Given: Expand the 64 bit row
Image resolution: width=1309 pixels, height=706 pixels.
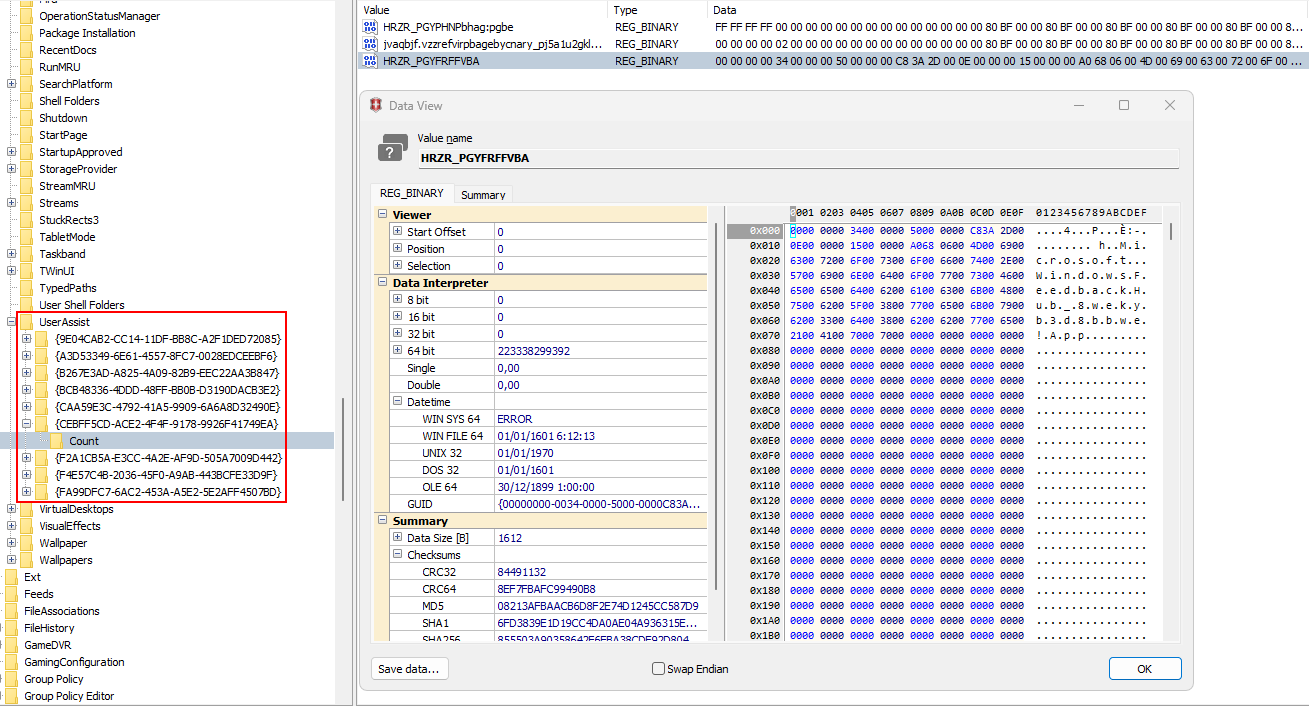Looking at the screenshot, I should pos(397,351).
